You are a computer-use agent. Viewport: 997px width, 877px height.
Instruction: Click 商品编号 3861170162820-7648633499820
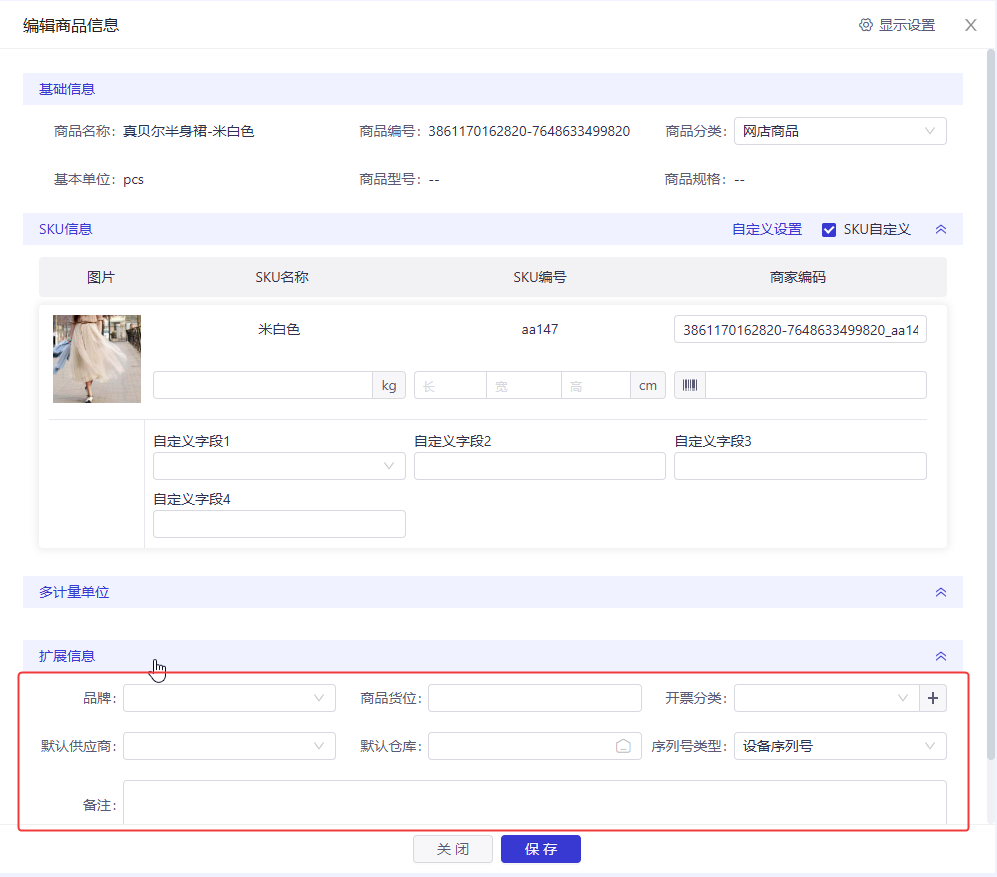pos(529,131)
